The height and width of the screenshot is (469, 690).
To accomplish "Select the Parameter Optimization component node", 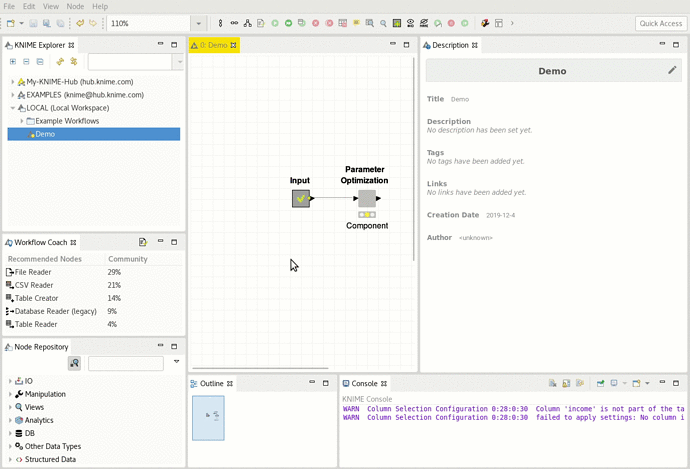I will click(x=367, y=198).
